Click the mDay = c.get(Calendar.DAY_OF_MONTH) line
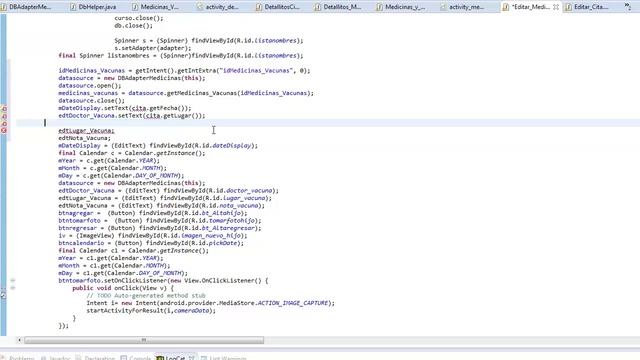The height and width of the screenshot is (360, 640). [121, 176]
